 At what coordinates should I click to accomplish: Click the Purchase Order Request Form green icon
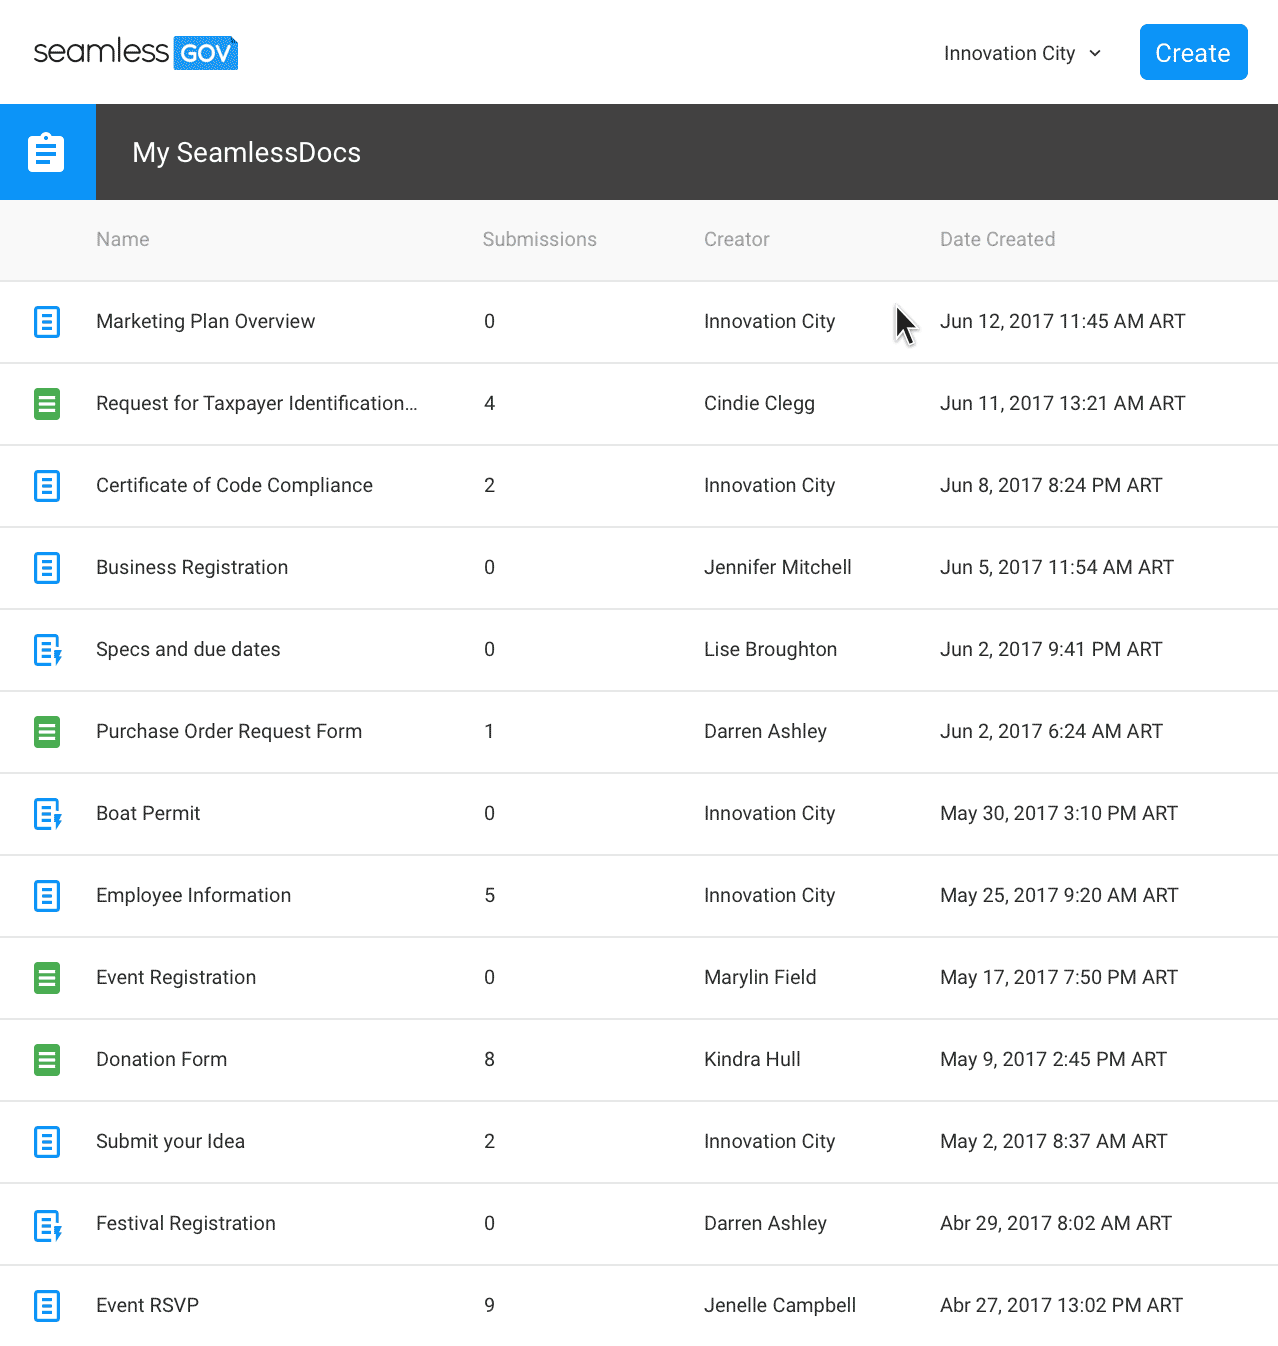[x=47, y=732]
